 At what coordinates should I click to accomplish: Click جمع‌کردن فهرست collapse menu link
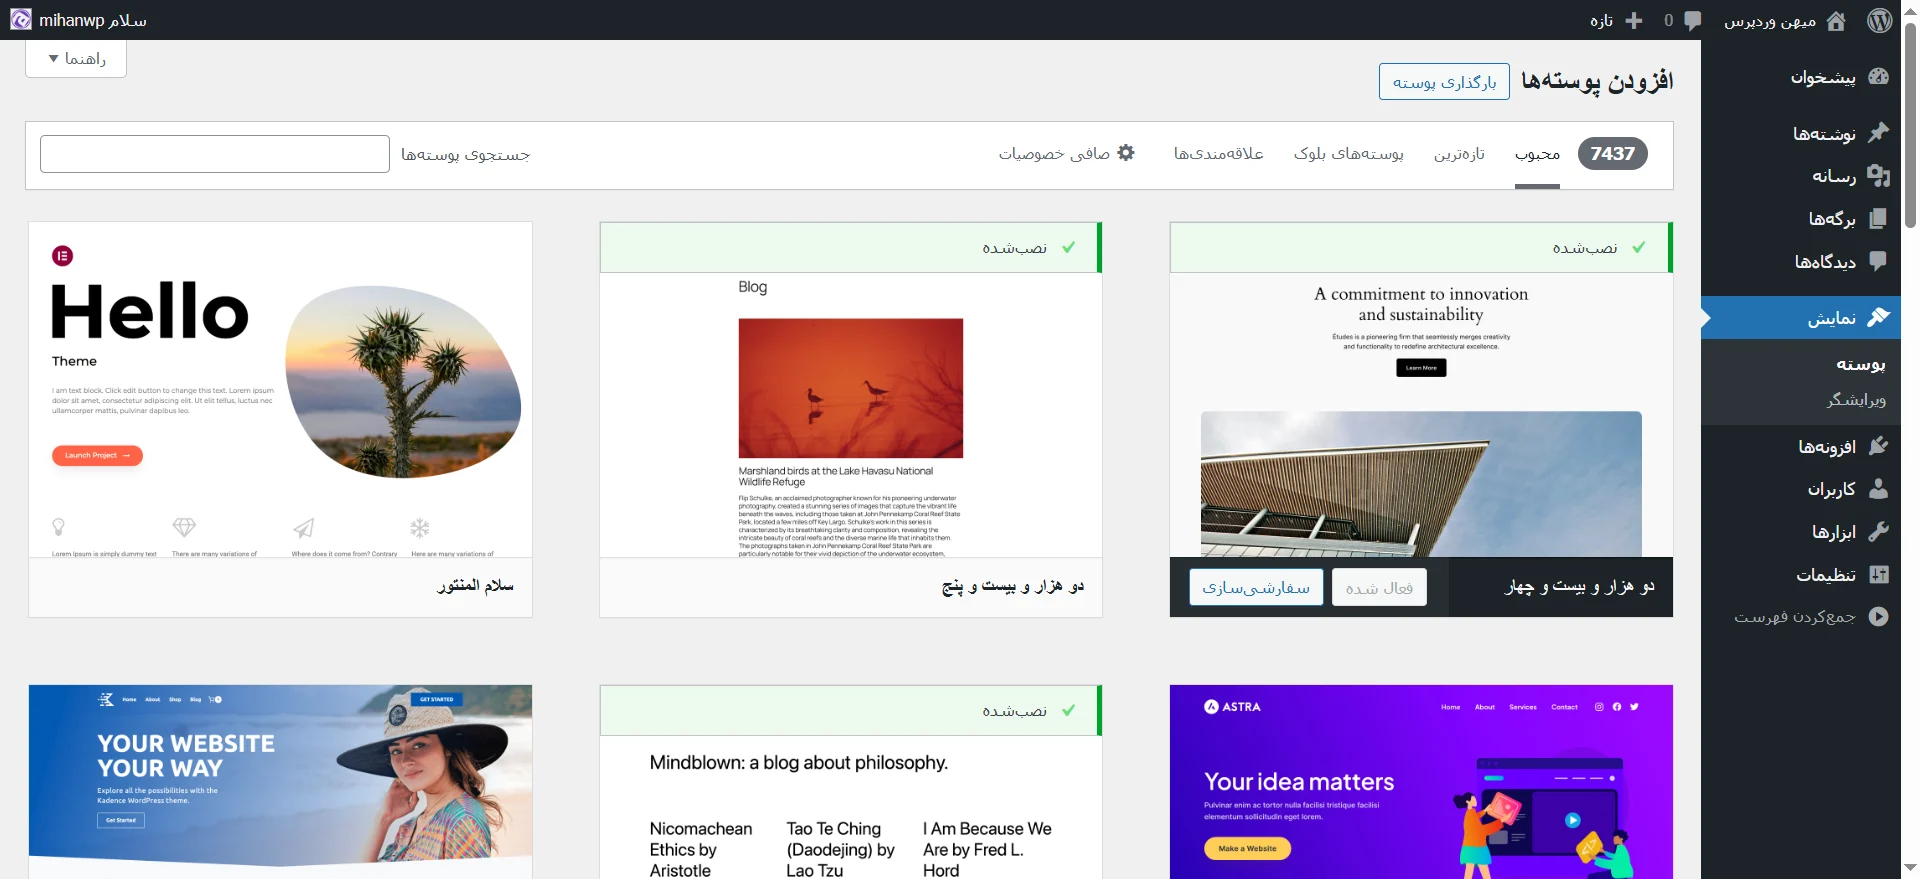click(1801, 617)
